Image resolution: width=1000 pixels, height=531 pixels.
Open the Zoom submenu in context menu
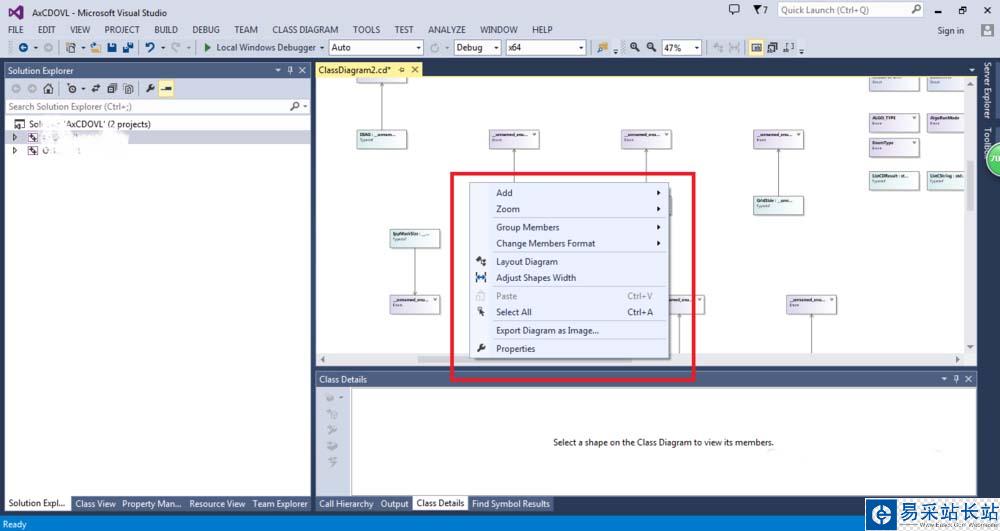click(x=570, y=209)
